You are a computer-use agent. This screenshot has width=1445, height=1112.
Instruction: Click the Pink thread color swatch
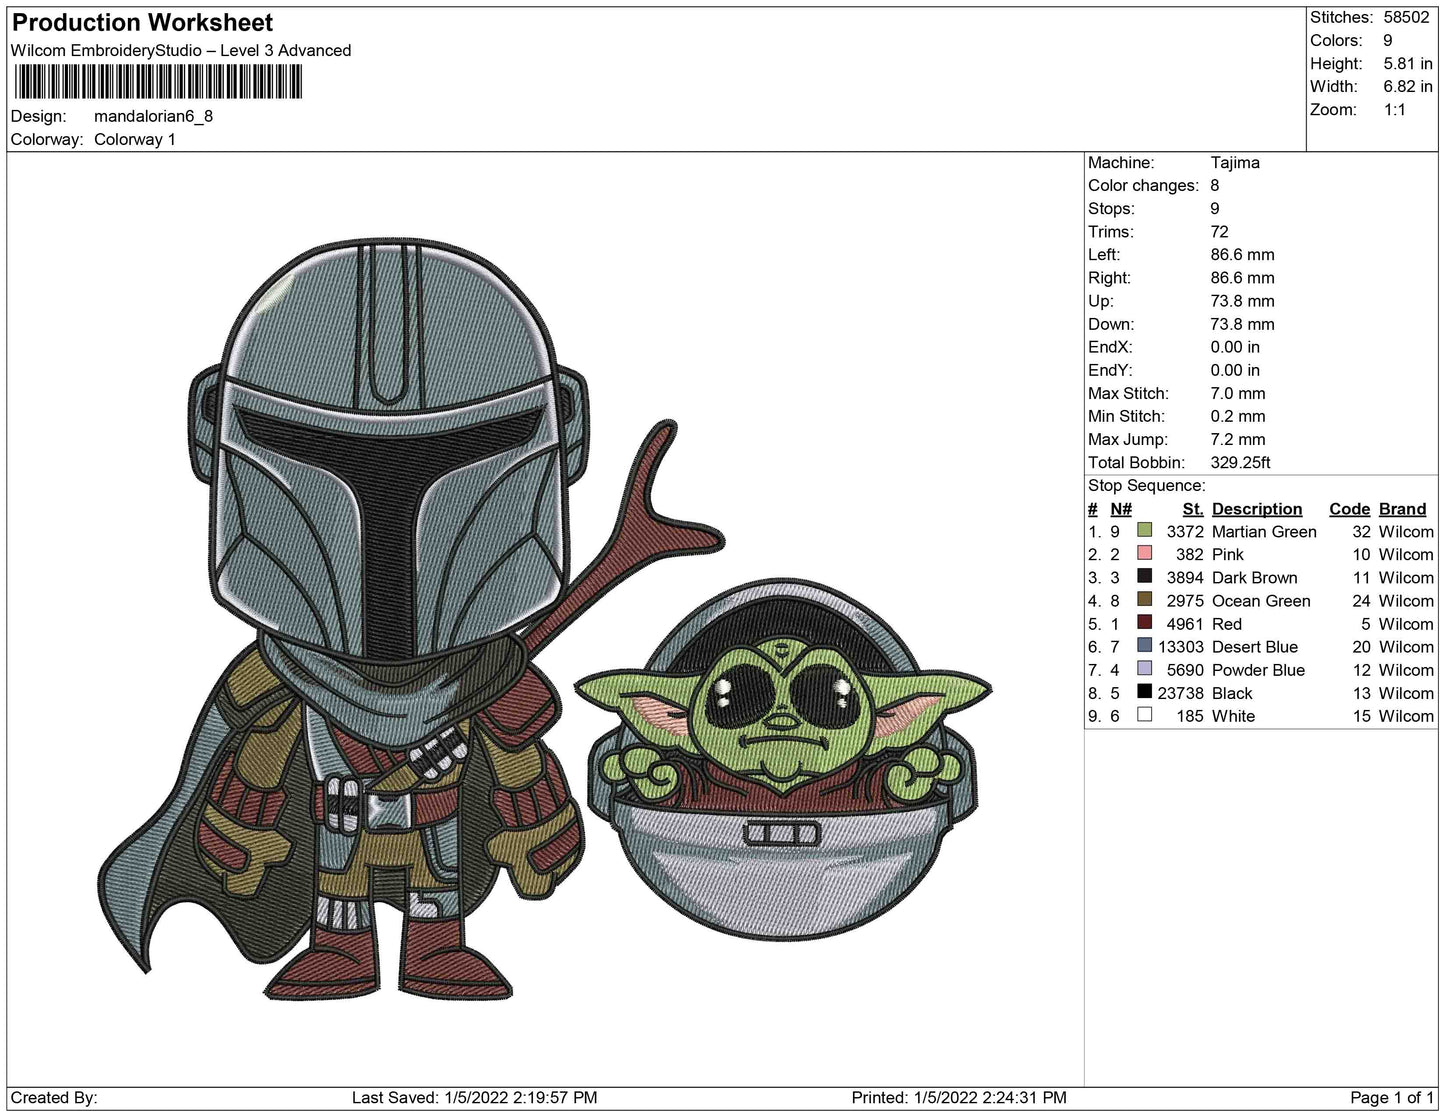tap(1145, 554)
